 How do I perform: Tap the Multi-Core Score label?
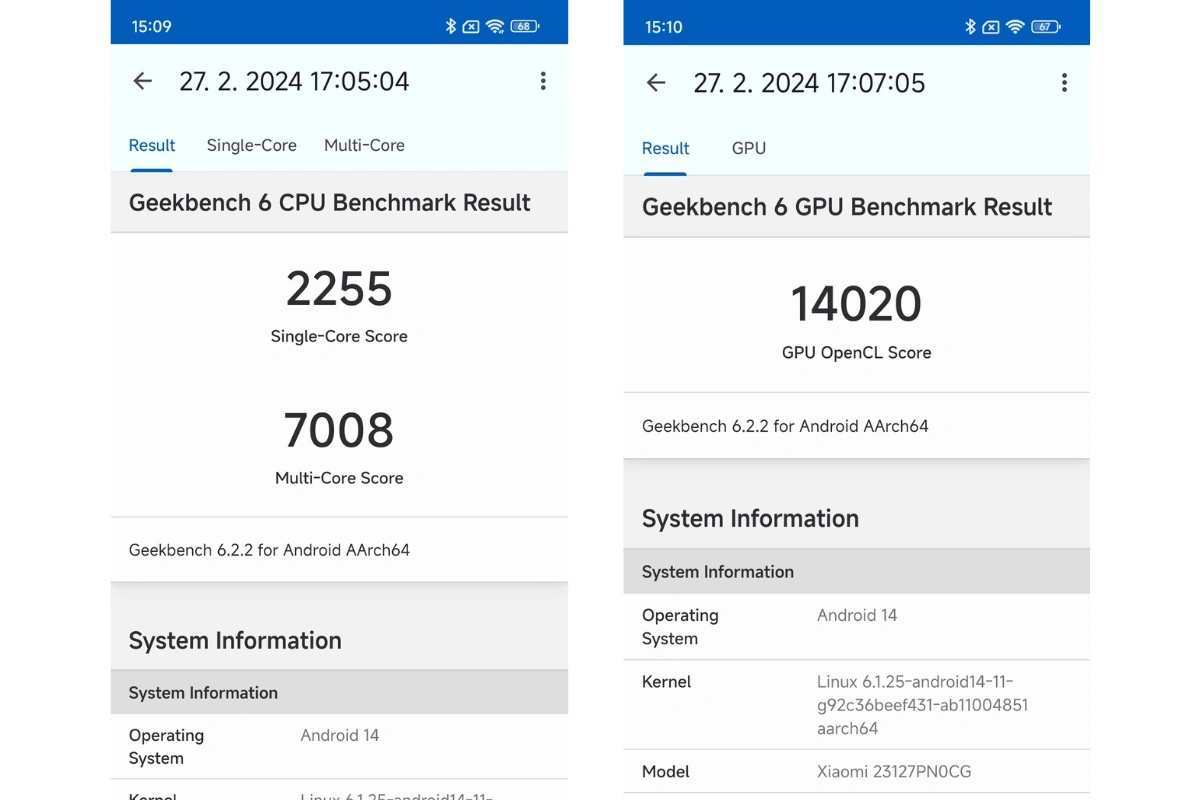339,478
